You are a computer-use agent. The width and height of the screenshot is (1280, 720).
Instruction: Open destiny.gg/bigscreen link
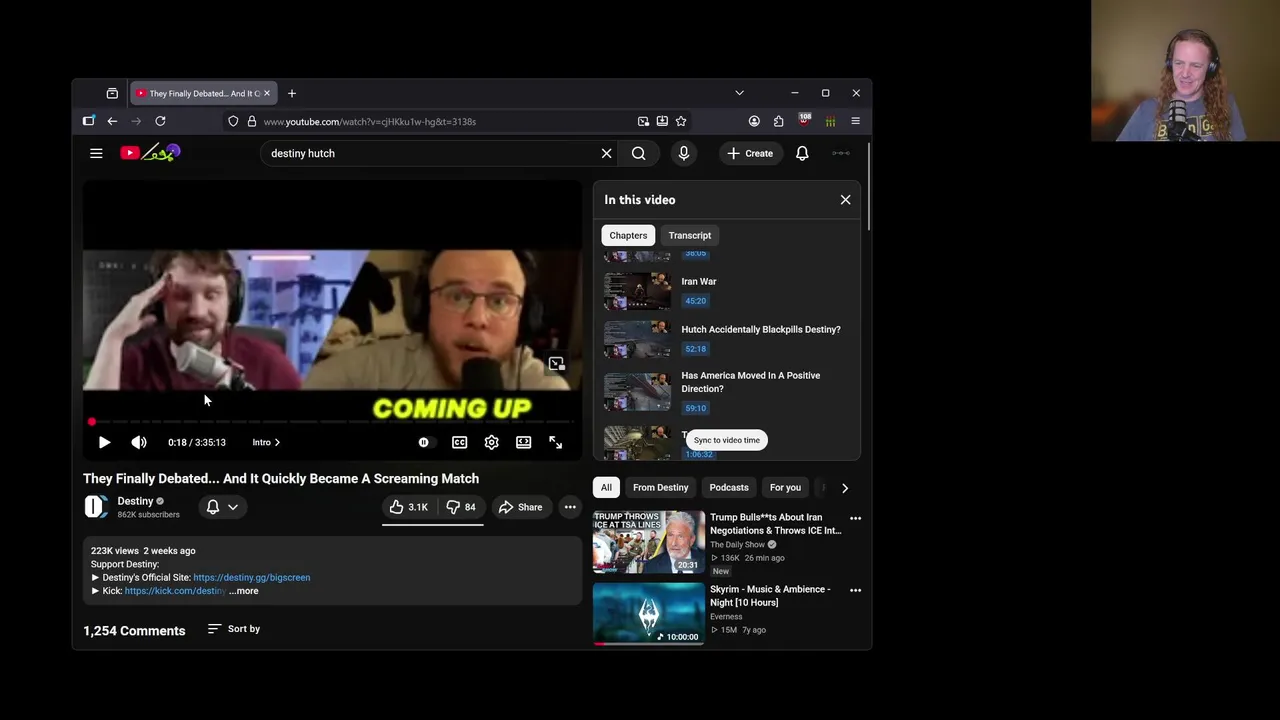tap(251, 577)
